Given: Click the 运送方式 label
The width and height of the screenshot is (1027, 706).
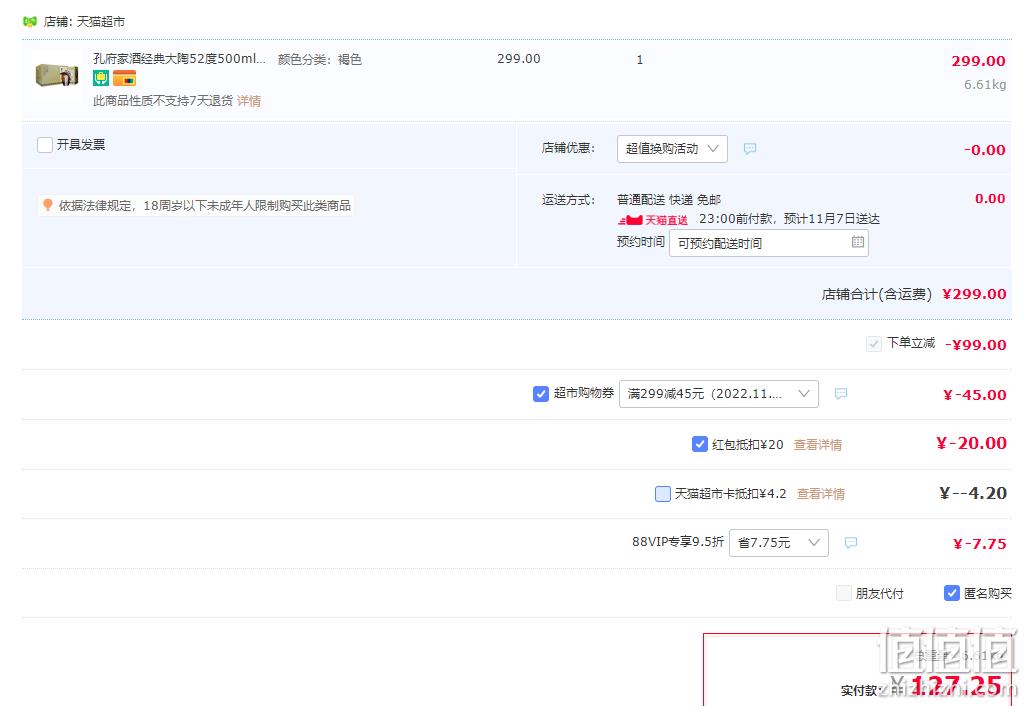Looking at the screenshot, I should pos(569,200).
